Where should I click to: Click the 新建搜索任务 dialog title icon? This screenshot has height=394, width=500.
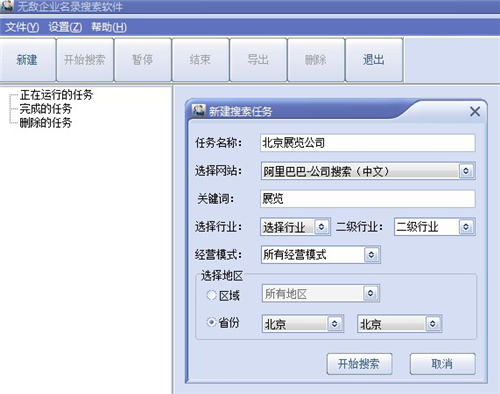pos(199,111)
